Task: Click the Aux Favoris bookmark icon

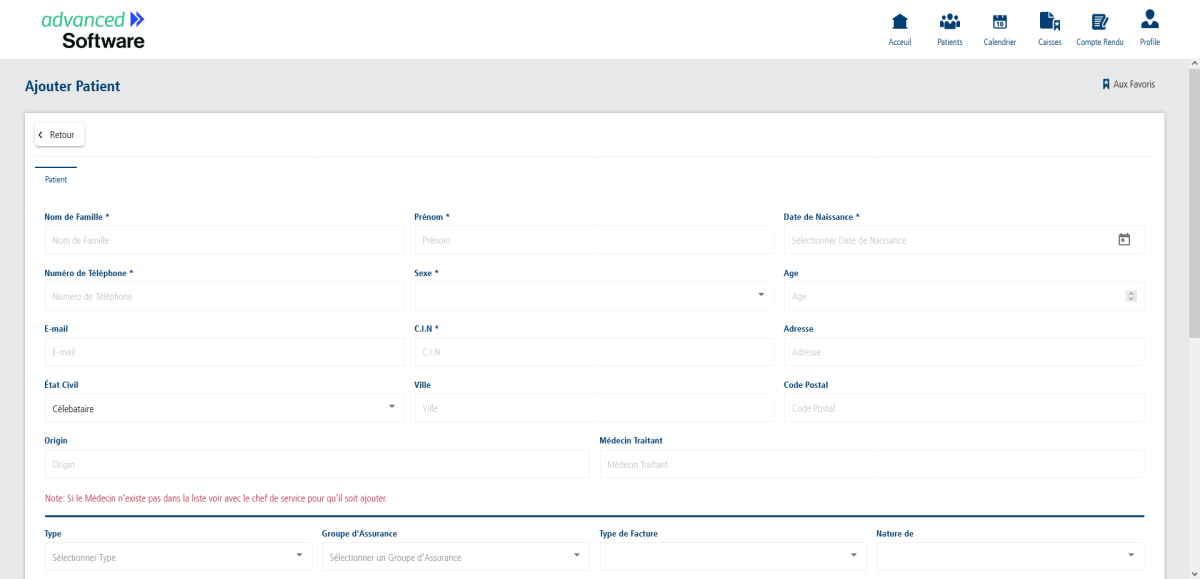Action: coord(1106,85)
